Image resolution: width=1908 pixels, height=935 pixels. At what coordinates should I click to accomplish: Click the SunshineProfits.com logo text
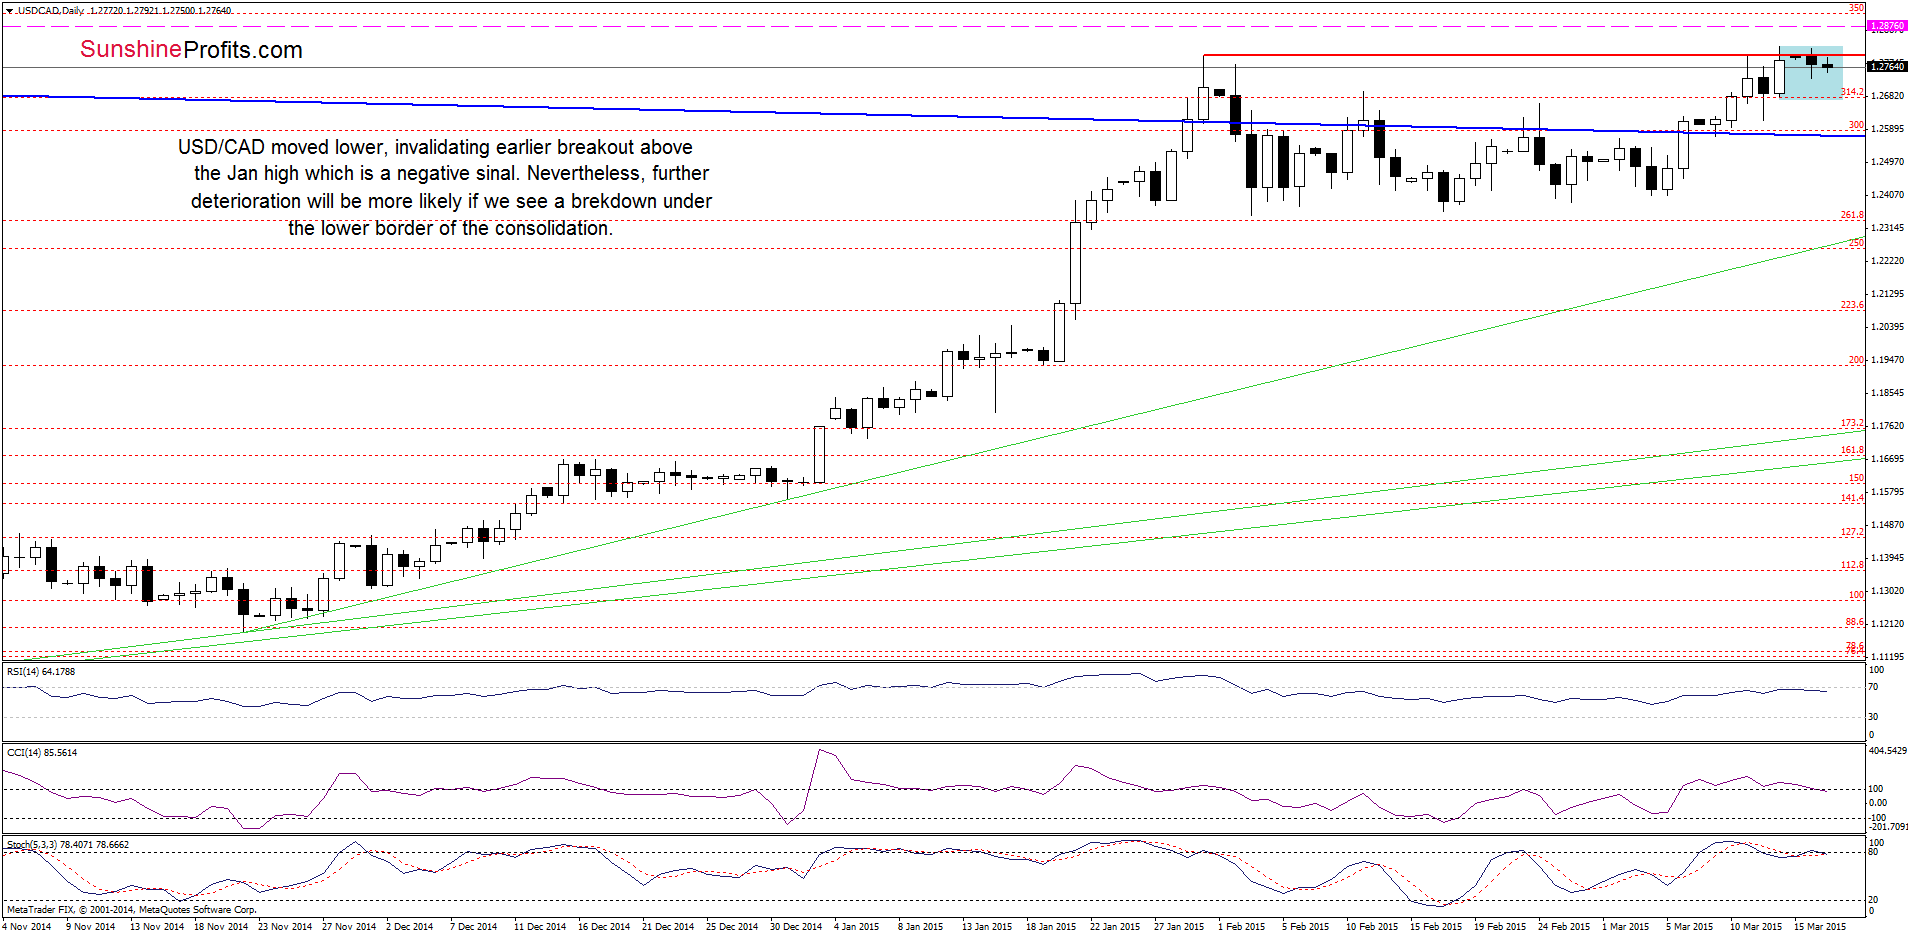coord(191,50)
